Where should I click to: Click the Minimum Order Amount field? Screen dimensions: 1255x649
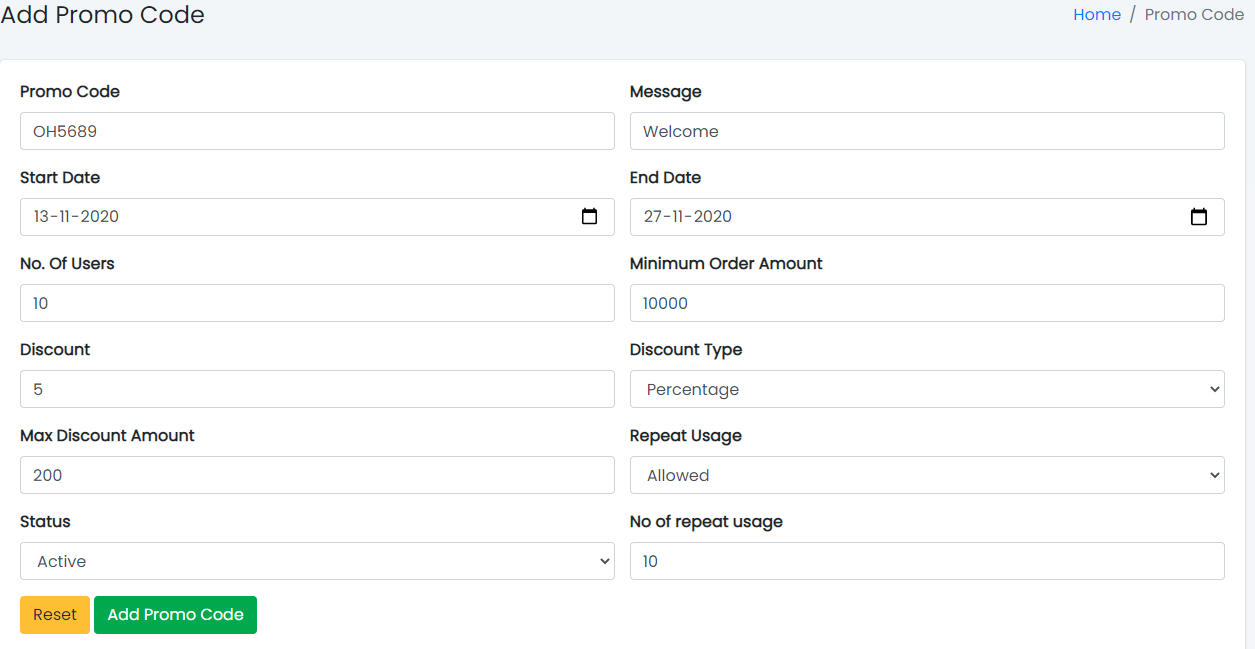pos(927,303)
